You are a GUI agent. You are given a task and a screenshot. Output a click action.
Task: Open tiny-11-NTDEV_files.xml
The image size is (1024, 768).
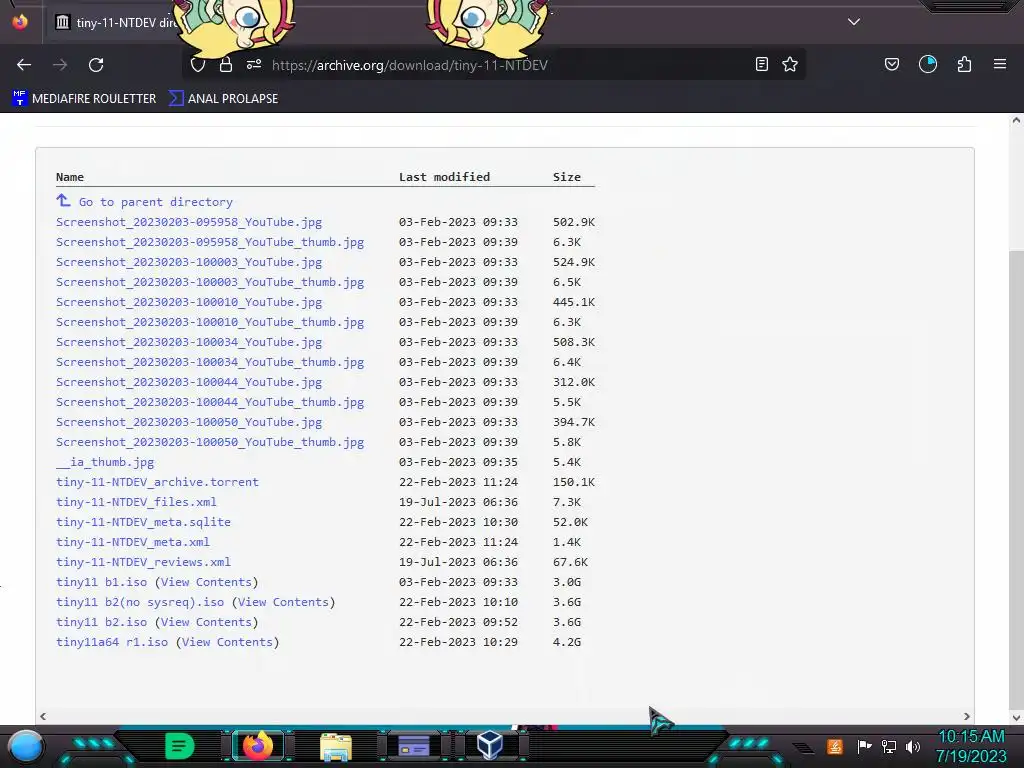point(136,502)
